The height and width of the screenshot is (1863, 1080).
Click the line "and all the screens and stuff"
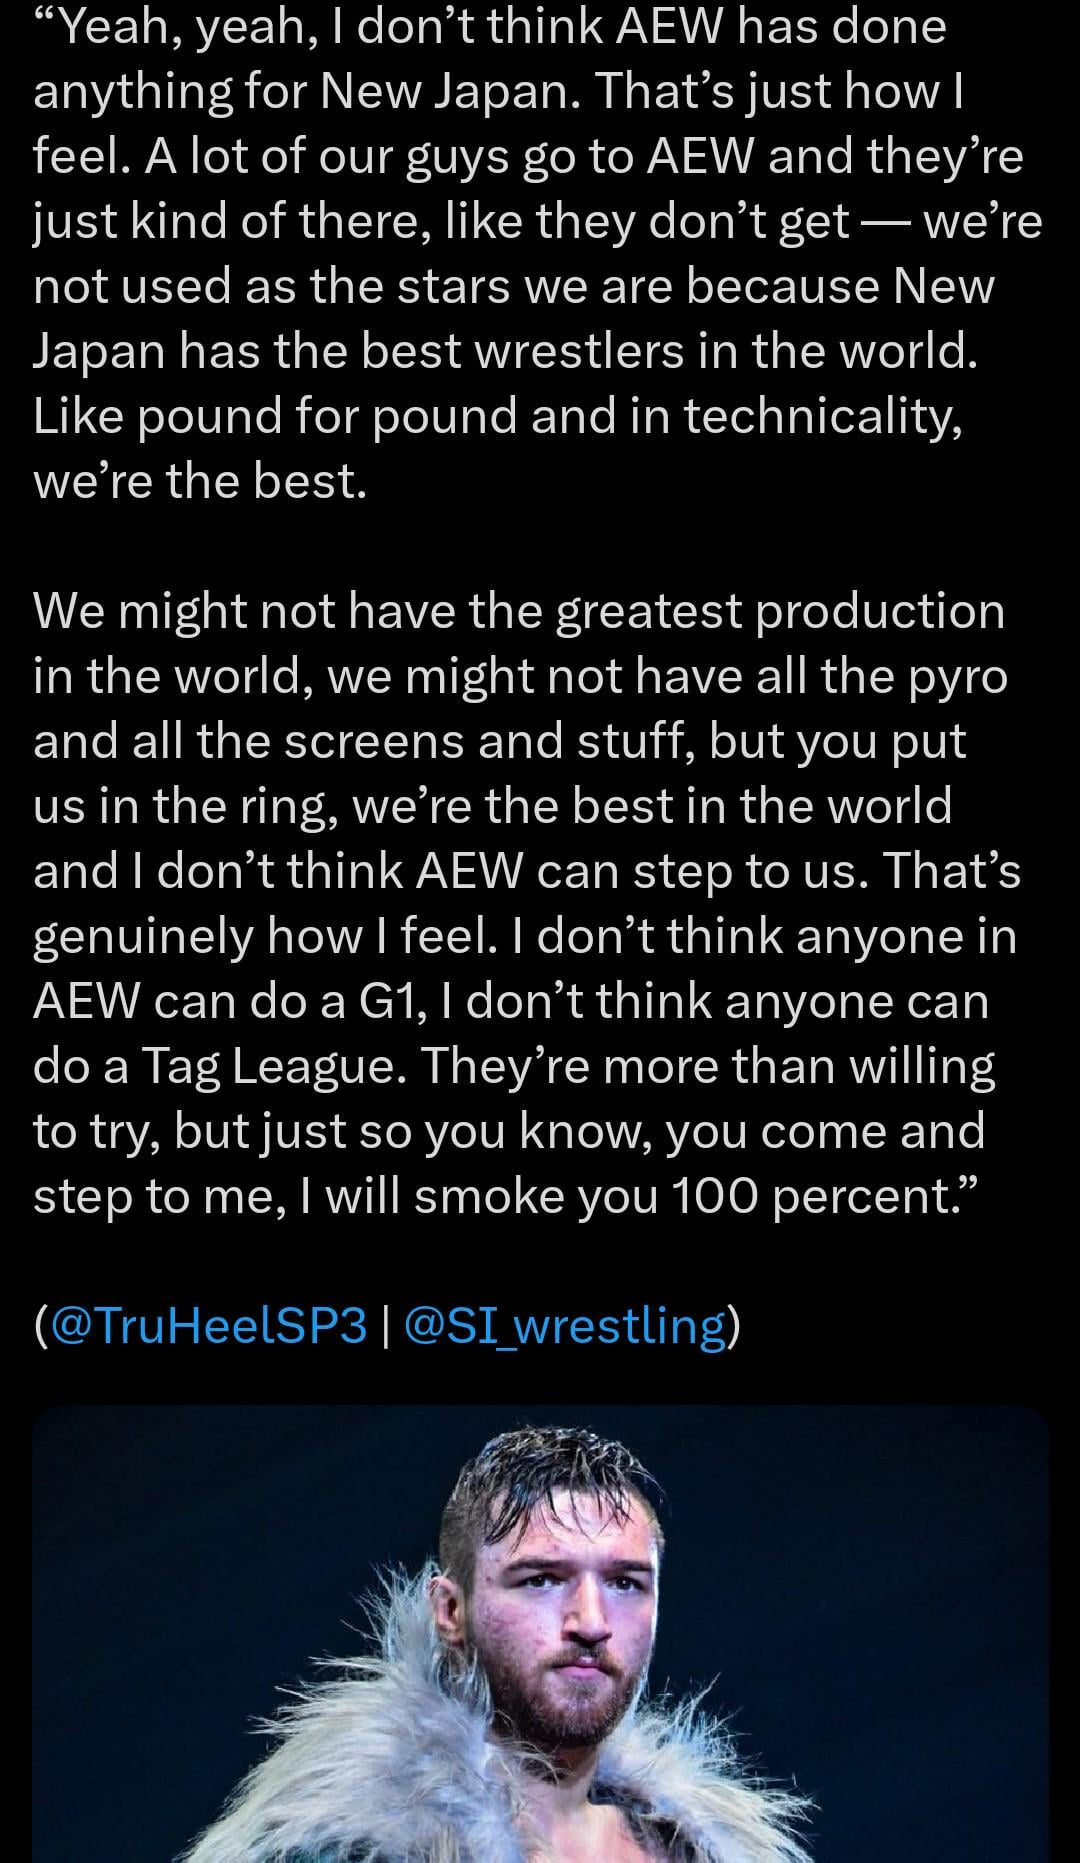point(500,742)
